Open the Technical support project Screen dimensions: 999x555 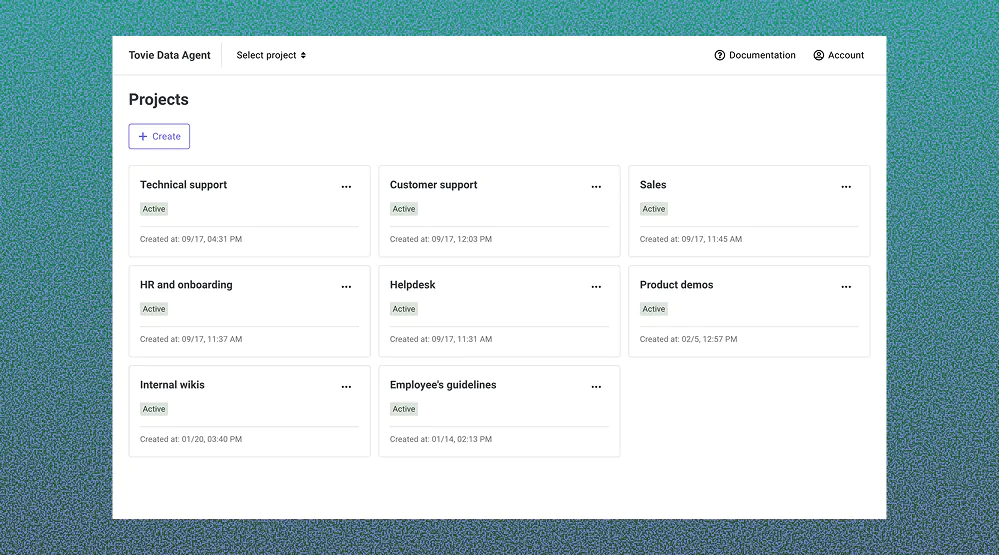click(184, 185)
